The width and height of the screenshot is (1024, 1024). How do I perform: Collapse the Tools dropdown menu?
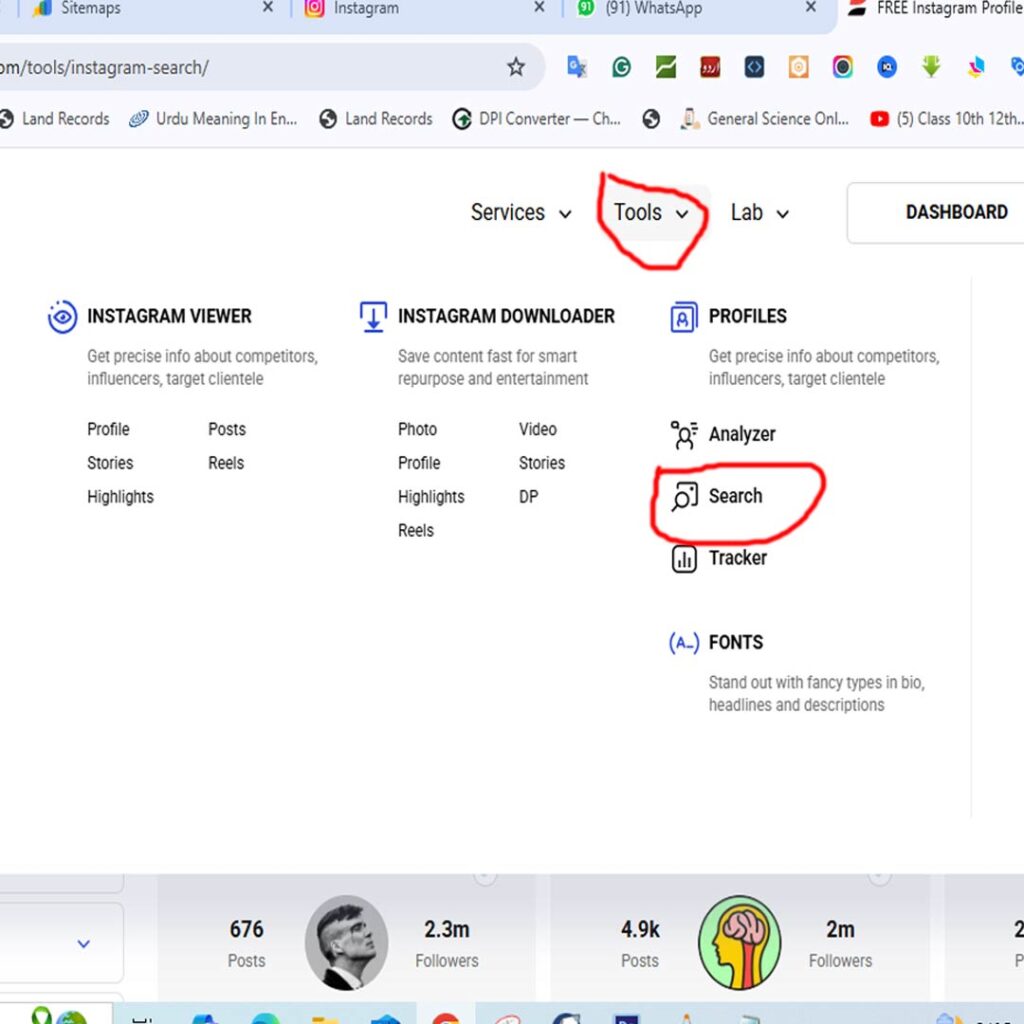[x=651, y=213]
